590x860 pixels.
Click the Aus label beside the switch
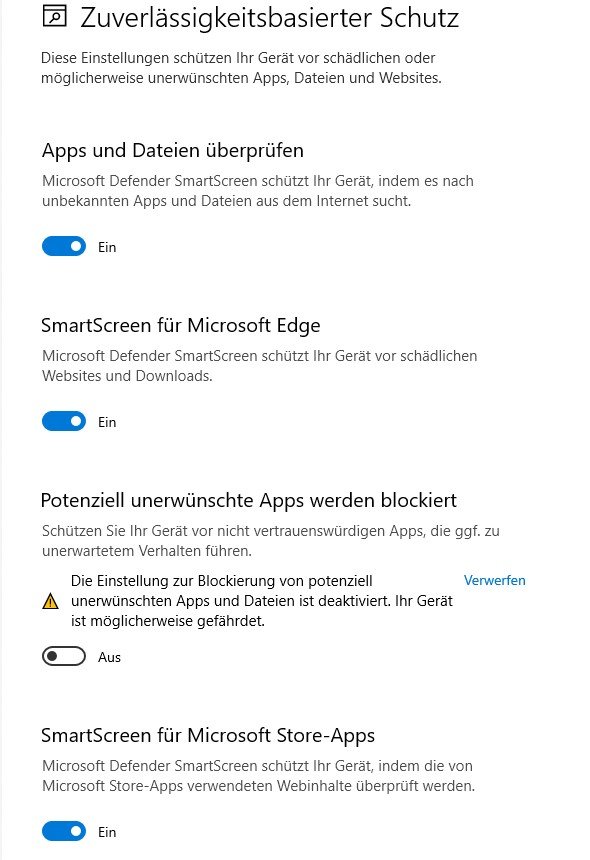[109, 657]
